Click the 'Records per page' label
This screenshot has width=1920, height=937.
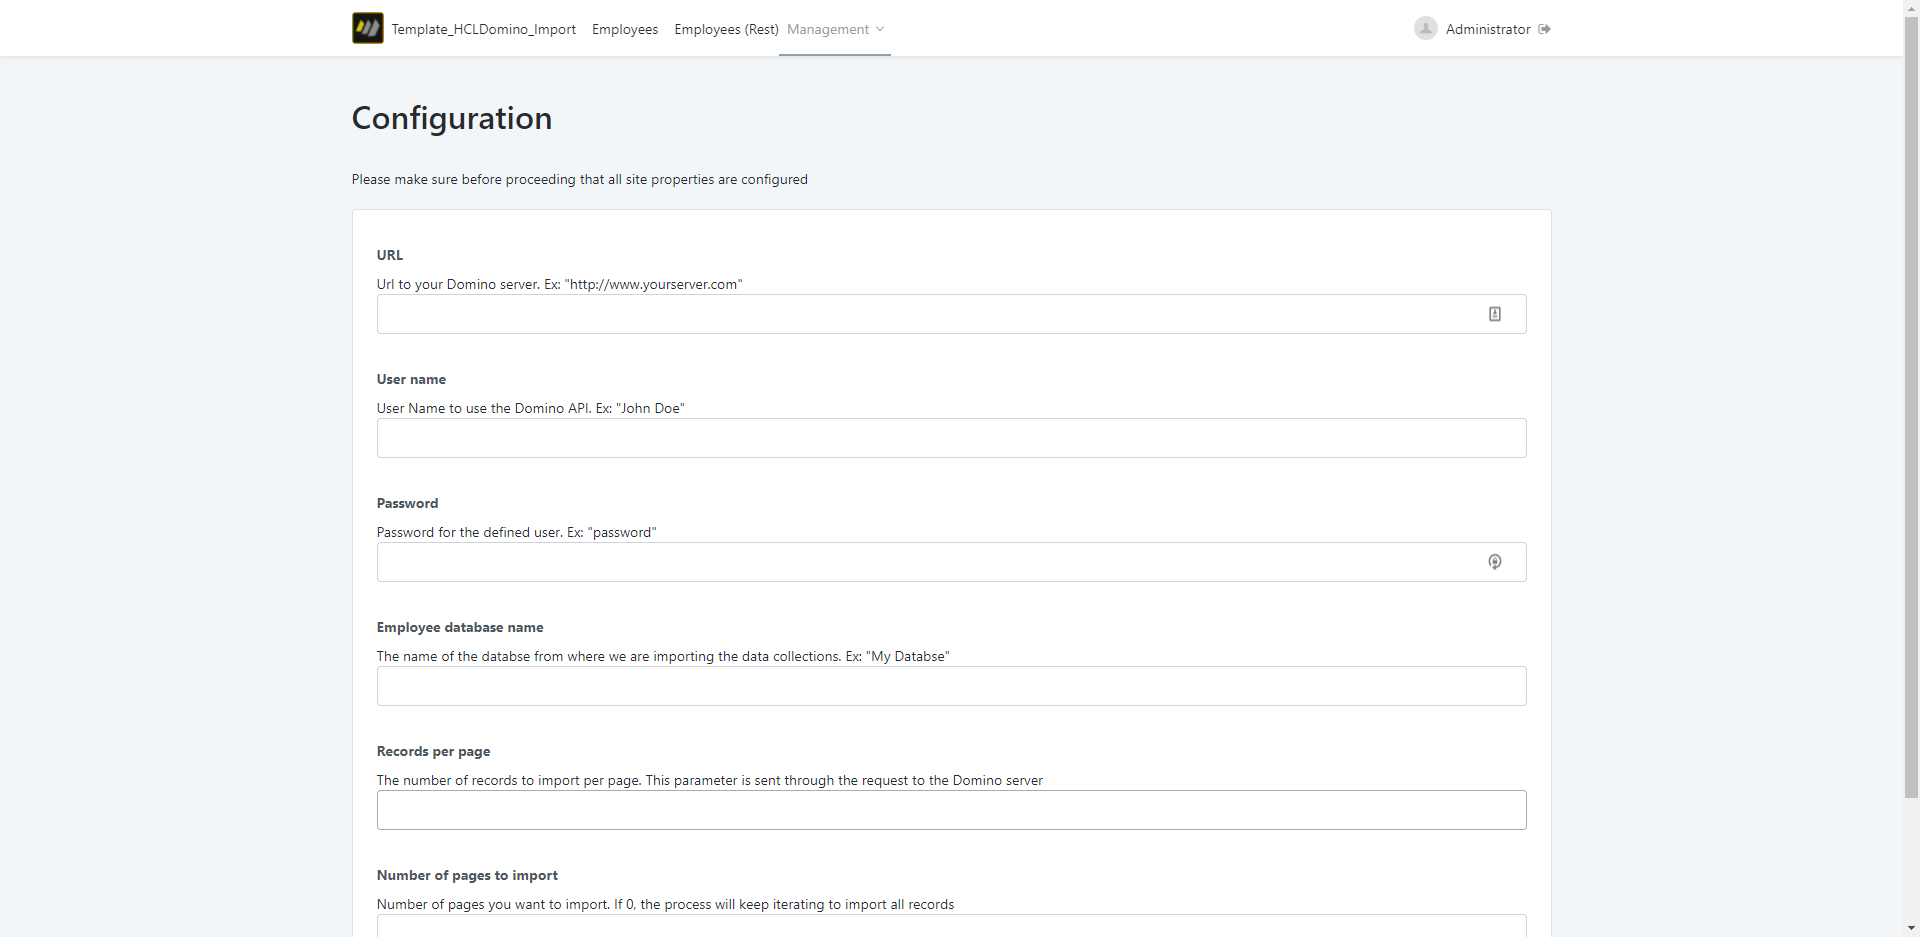tap(434, 751)
